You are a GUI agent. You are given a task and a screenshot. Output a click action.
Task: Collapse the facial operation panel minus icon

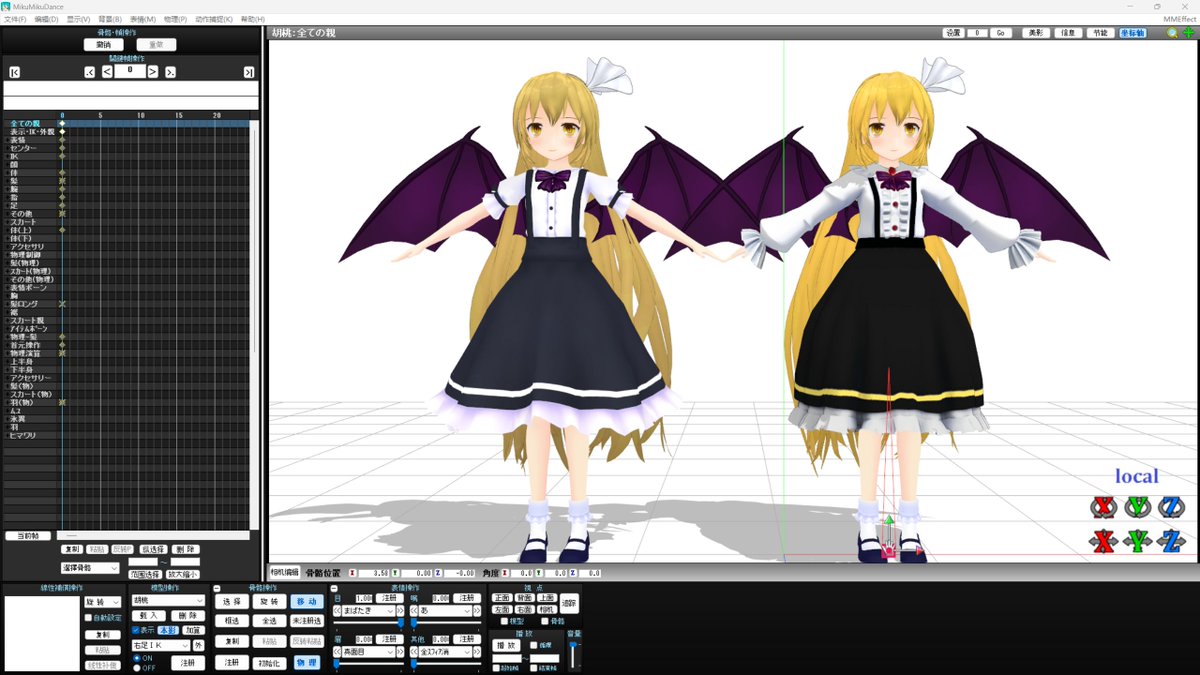(x=334, y=588)
